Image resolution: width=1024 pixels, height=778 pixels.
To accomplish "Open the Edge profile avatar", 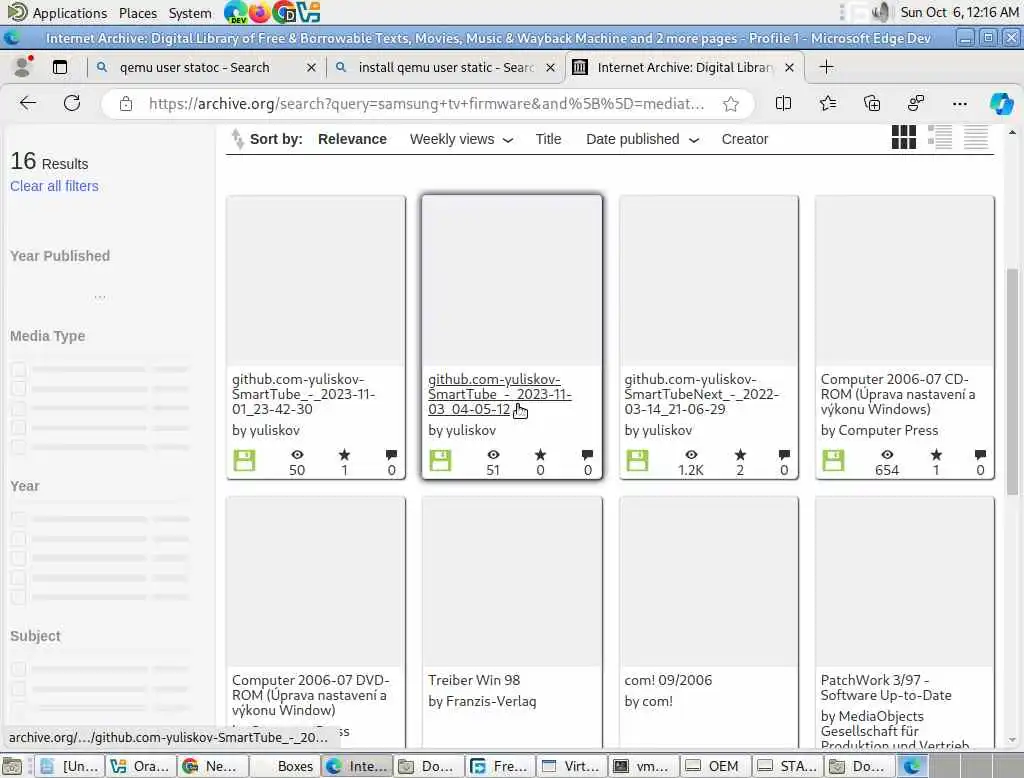I will (x=24, y=67).
